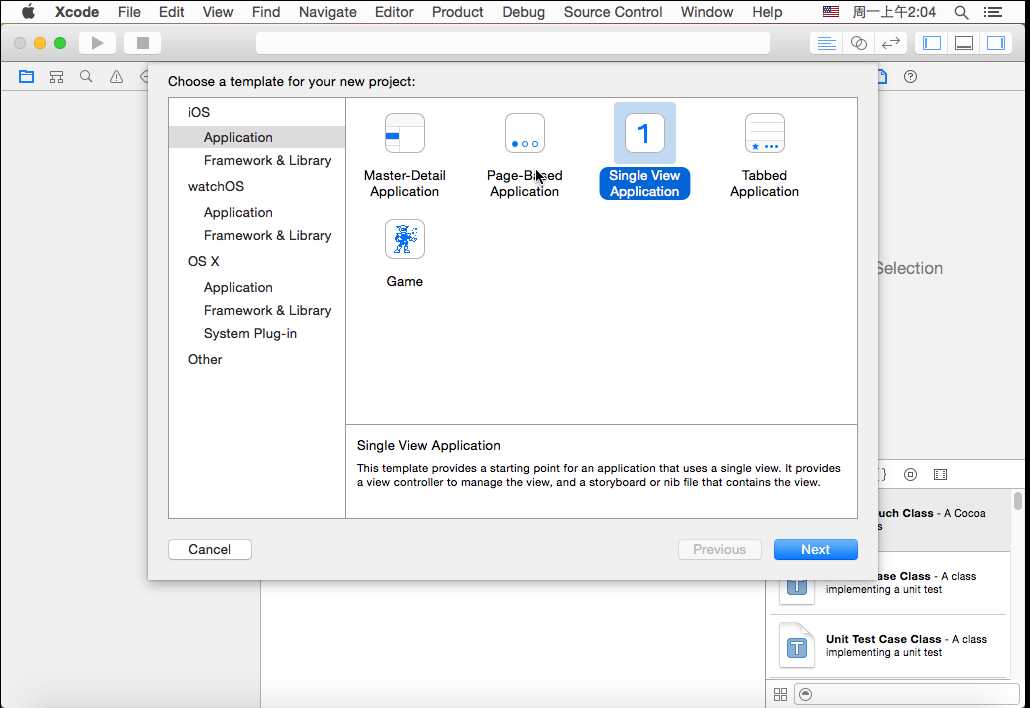Select Application under watchOS
This screenshot has height=708, width=1030.
(x=238, y=212)
